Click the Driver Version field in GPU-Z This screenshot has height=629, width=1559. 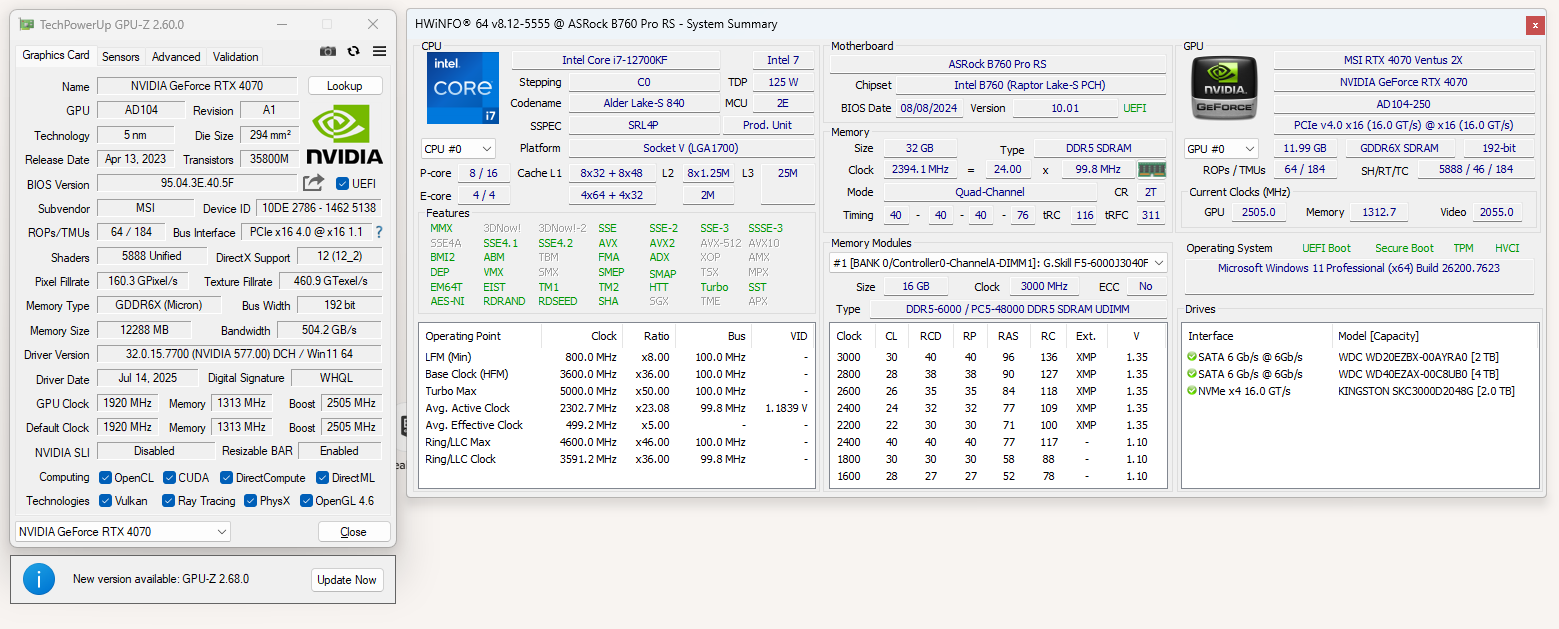tap(239, 355)
